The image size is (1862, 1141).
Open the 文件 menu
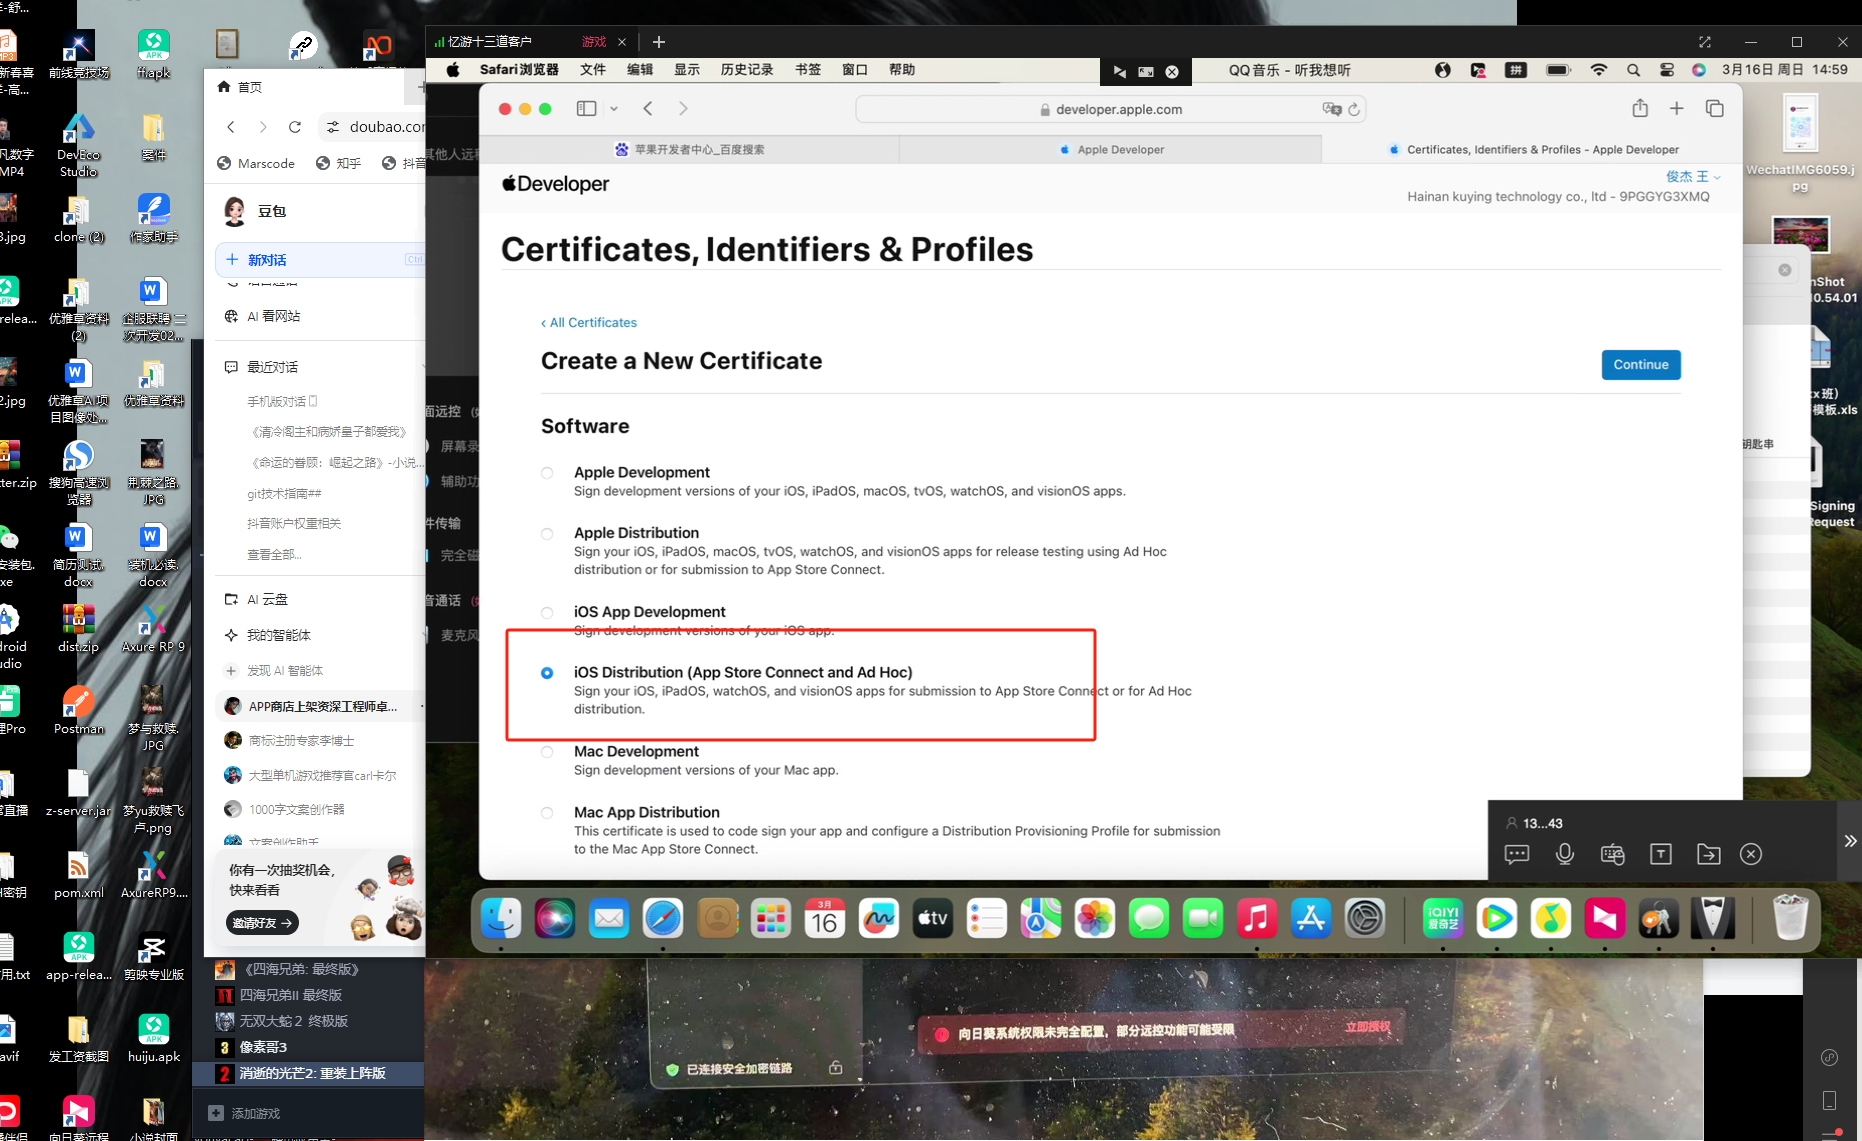pyautogui.click(x=593, y=70)
